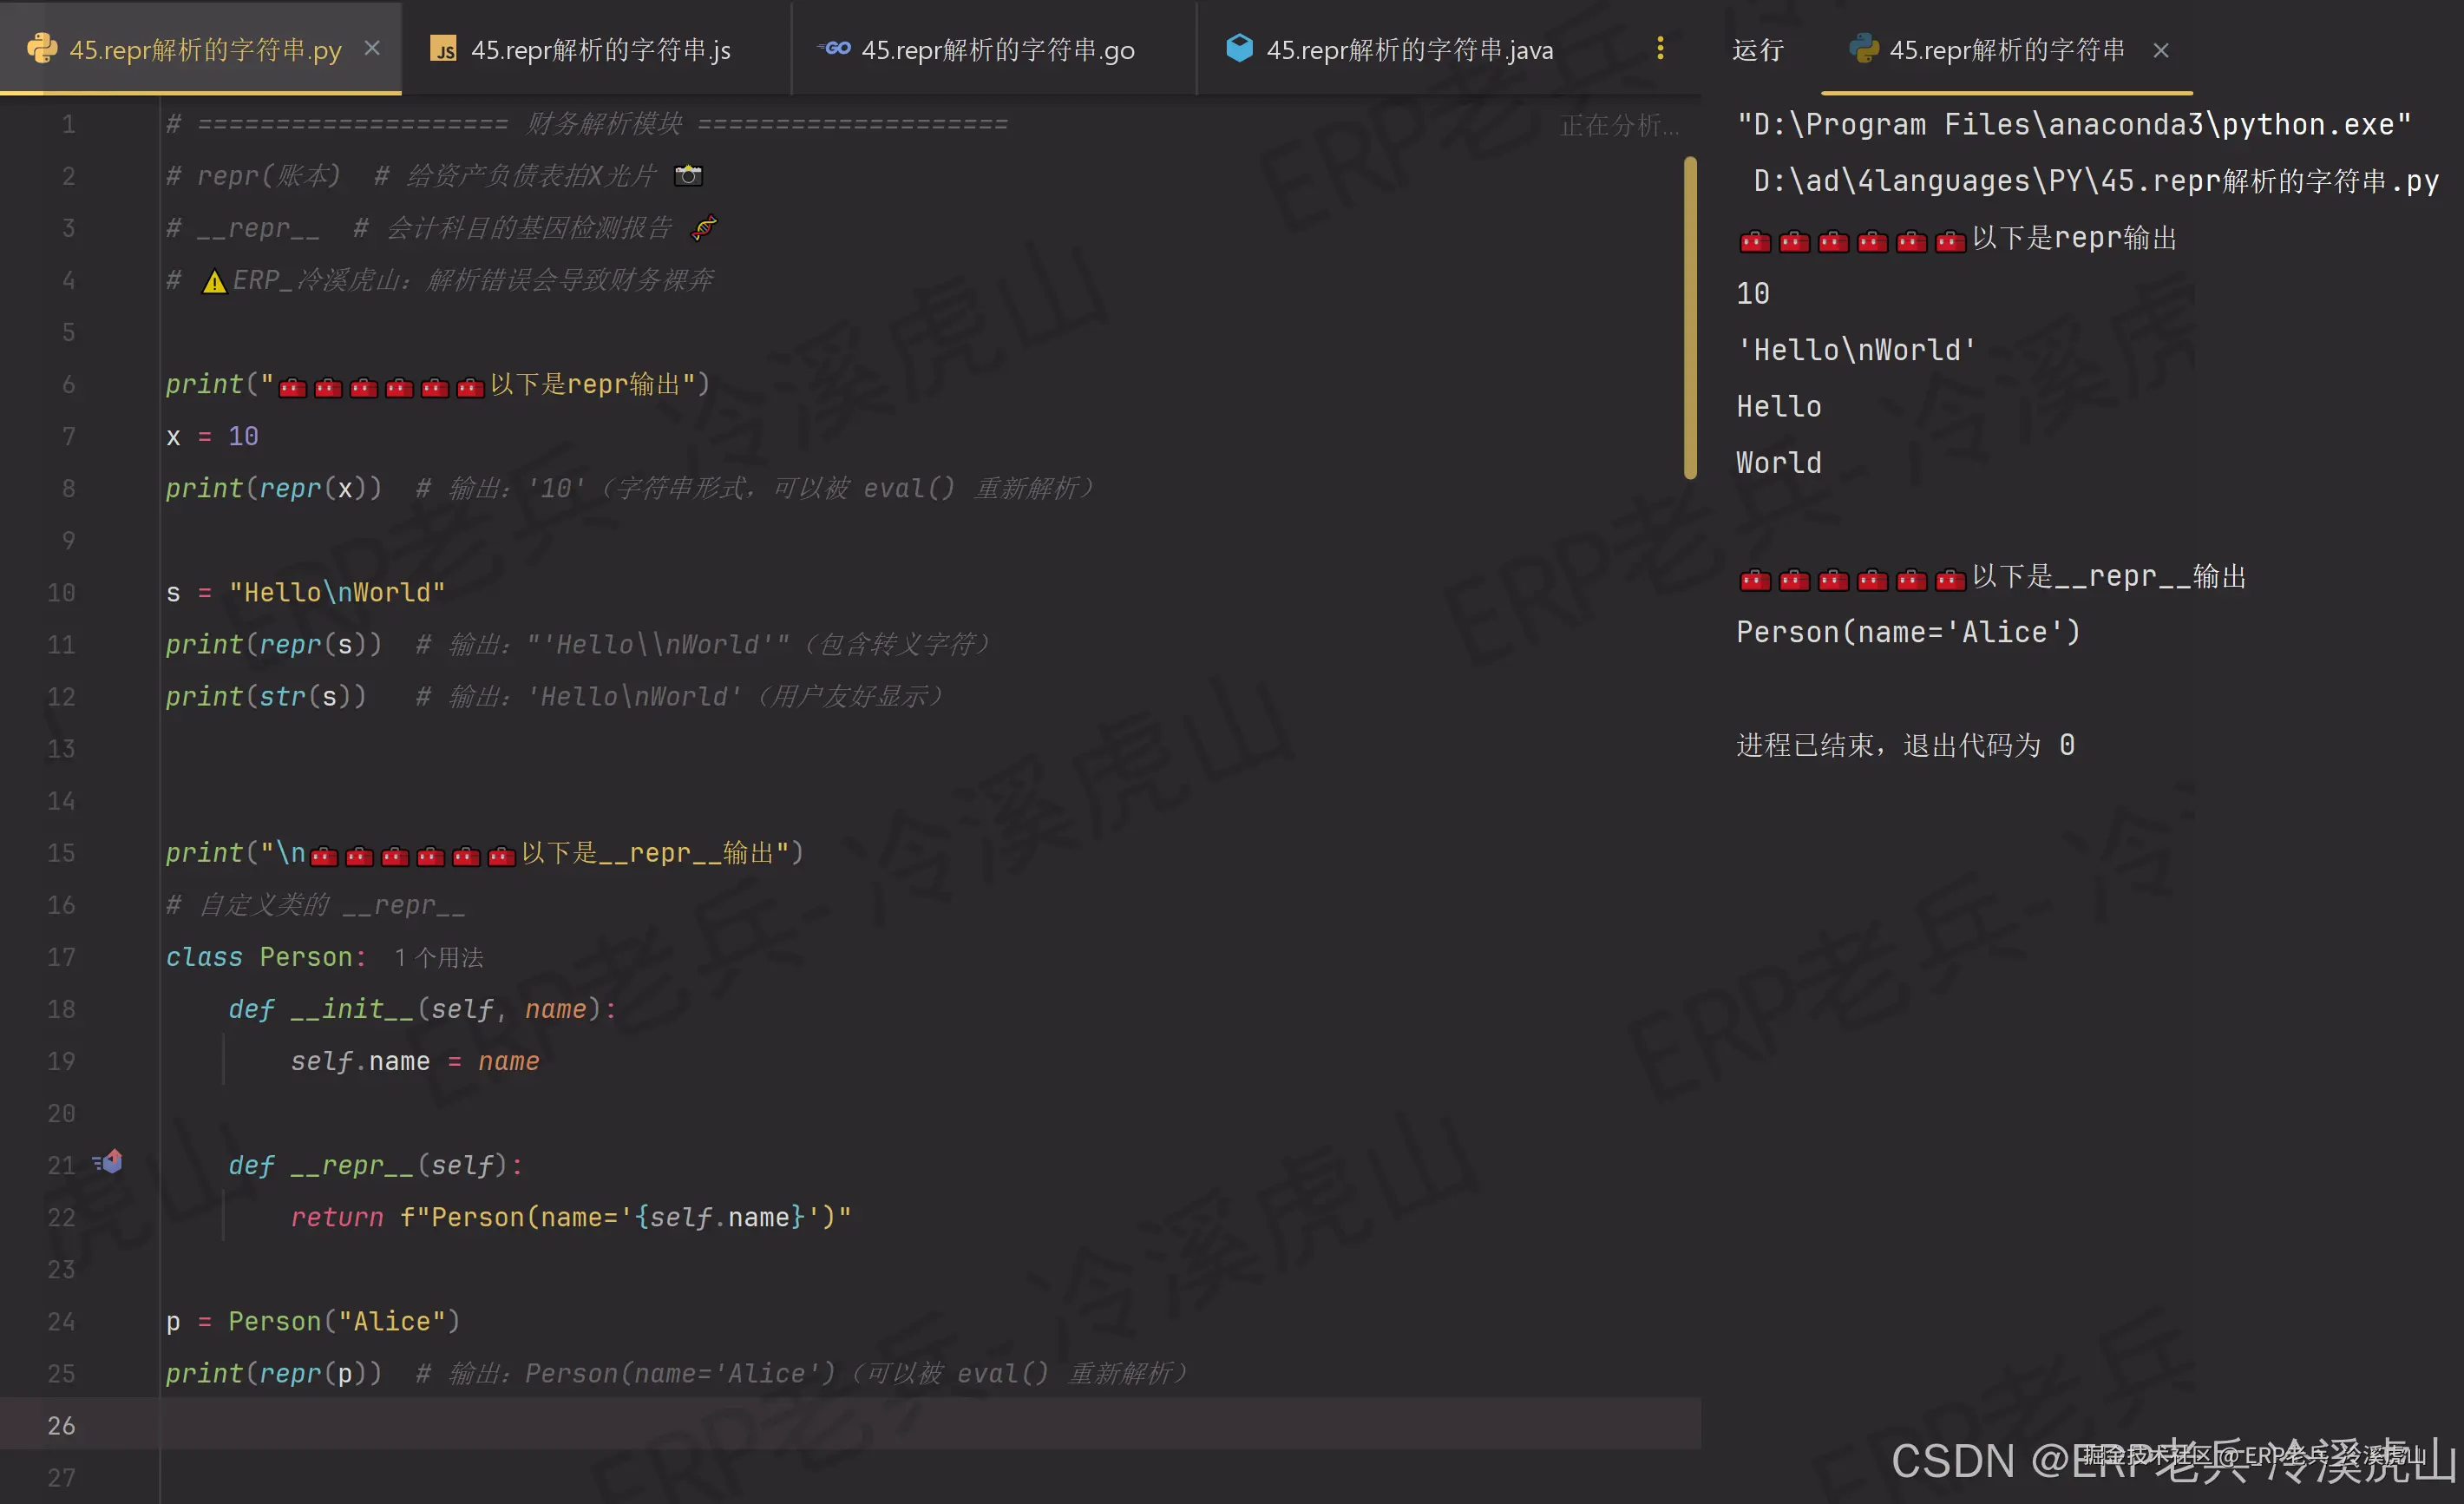Click the editor vertical scrollbar marker
Viewport: 2464px width, 1504px height.
pyautogui.click(x=1690, y=318)
